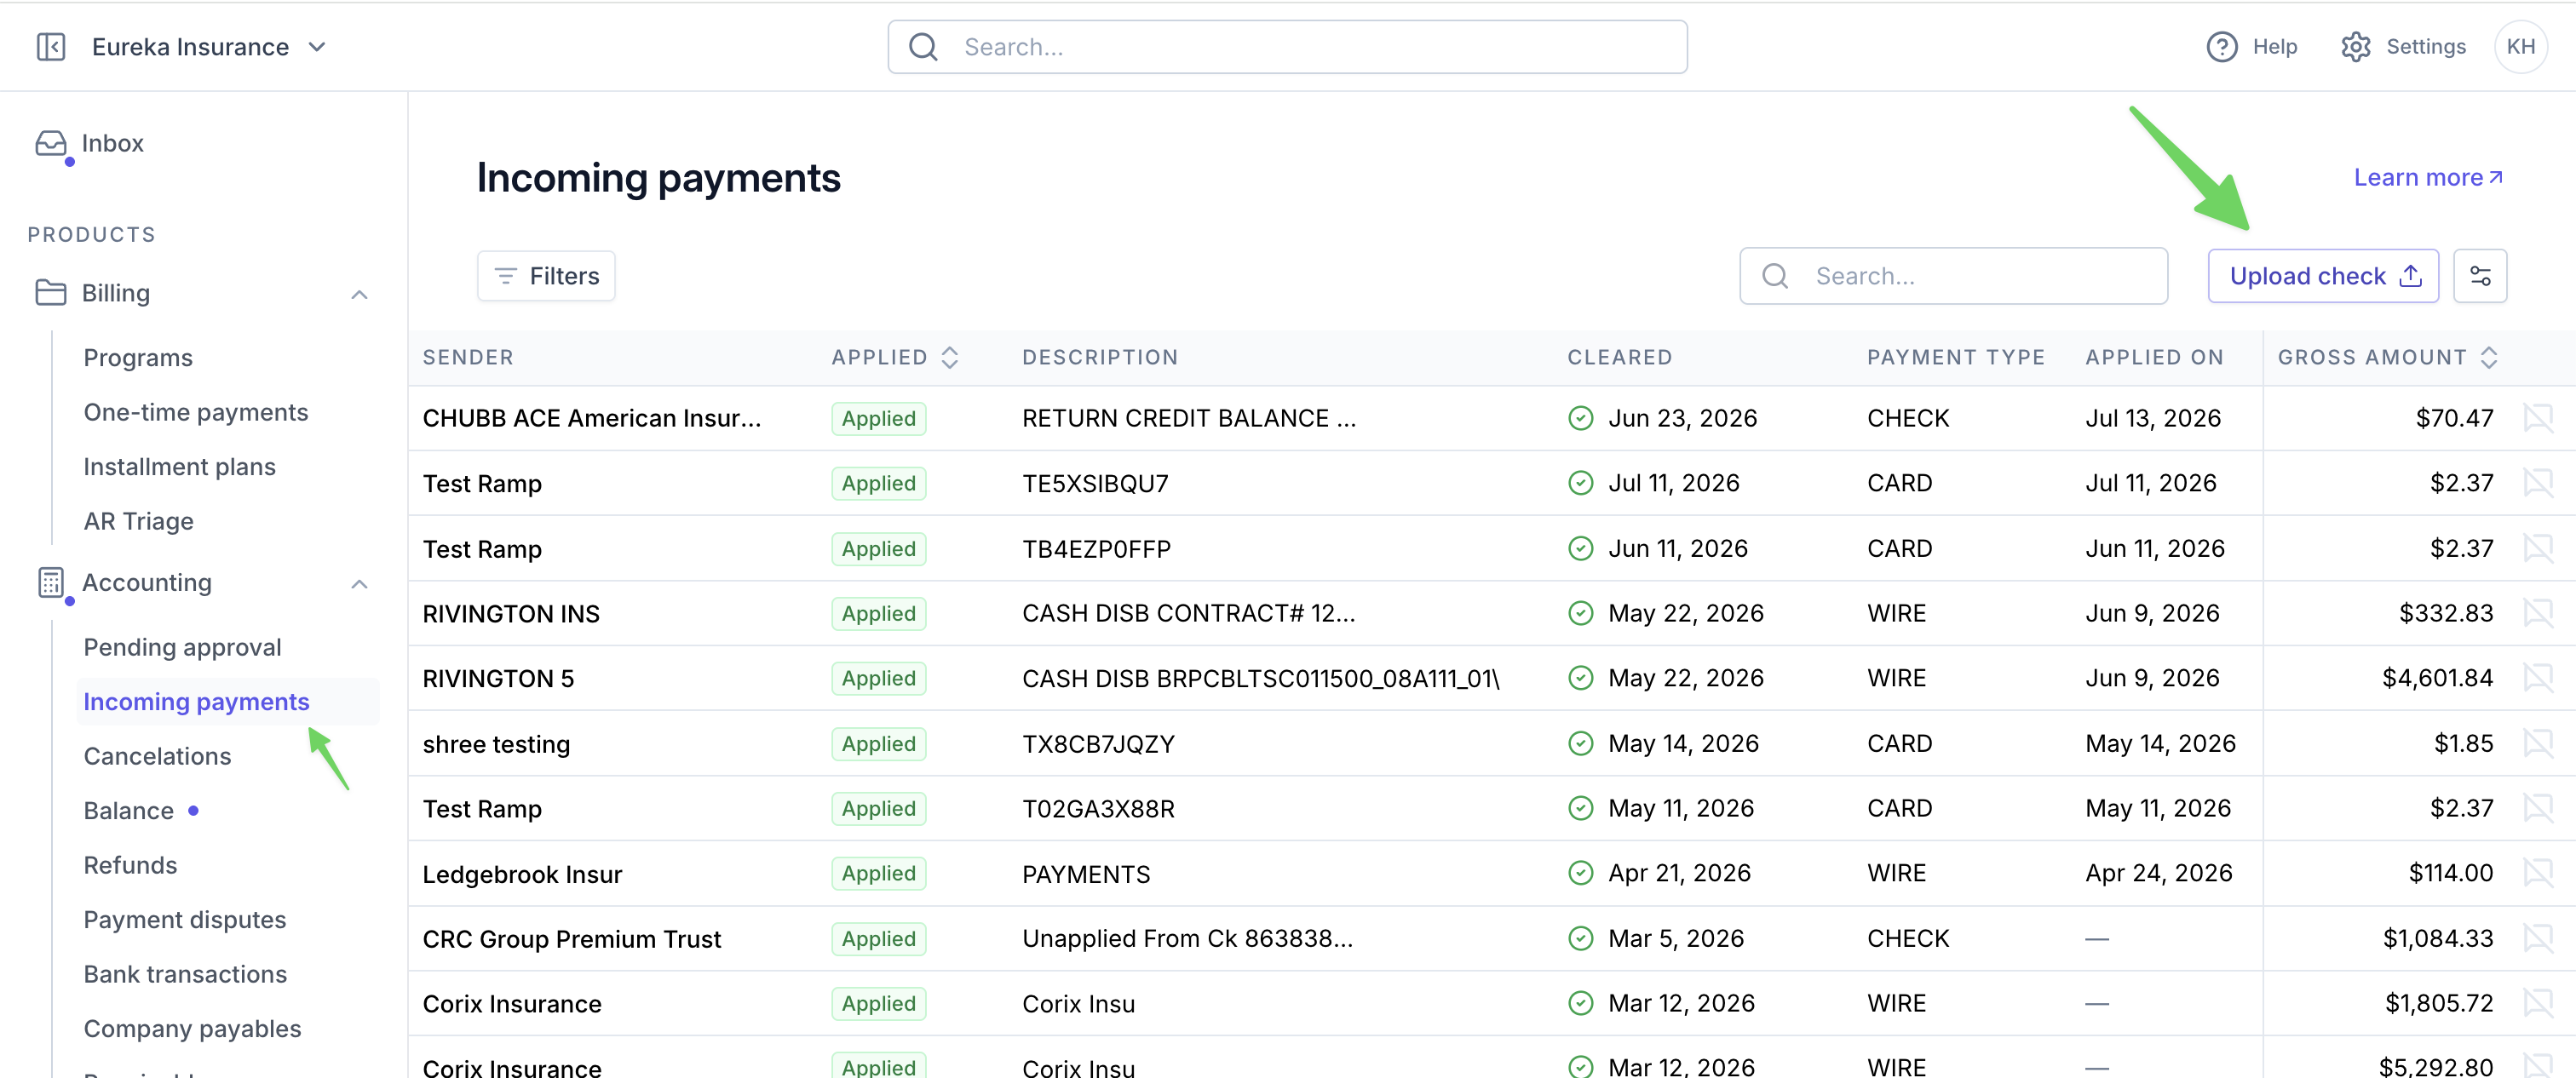Go to Programs page
The width and height of the screenshot is (2576, 1078).
(x=138, y=358)
